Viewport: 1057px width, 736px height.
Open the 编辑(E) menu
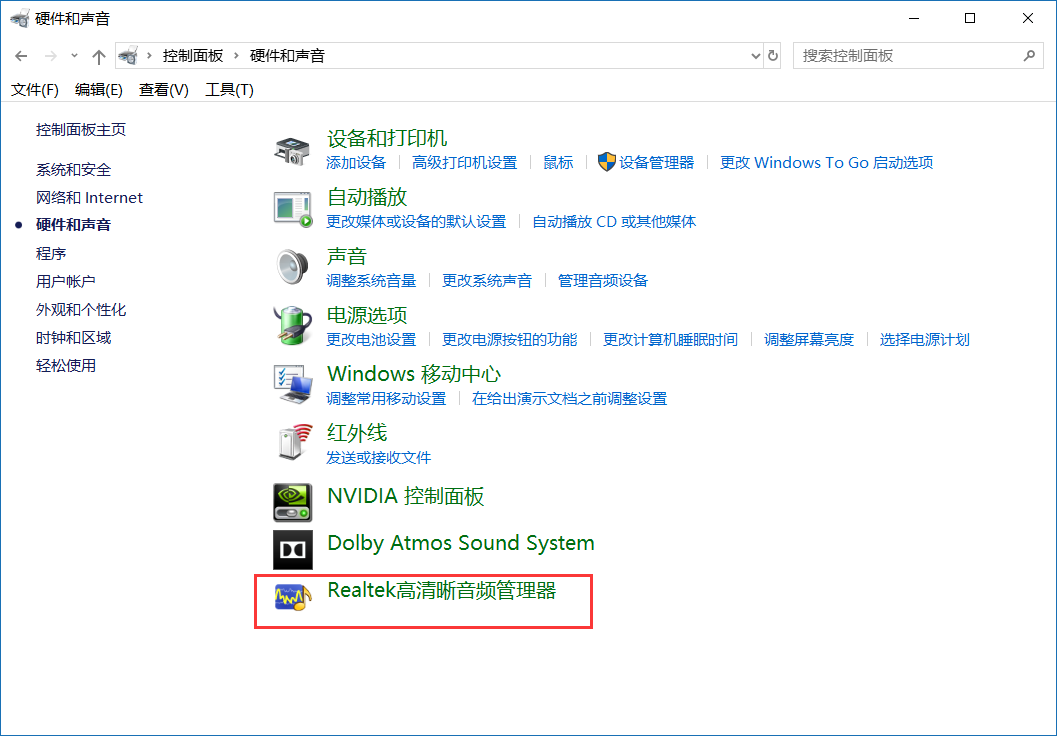tap(99, 90)
